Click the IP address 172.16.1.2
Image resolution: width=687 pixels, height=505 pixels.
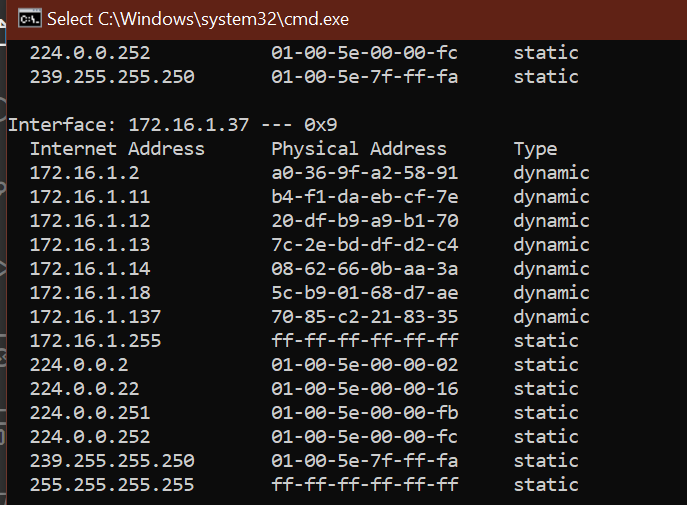85,173
